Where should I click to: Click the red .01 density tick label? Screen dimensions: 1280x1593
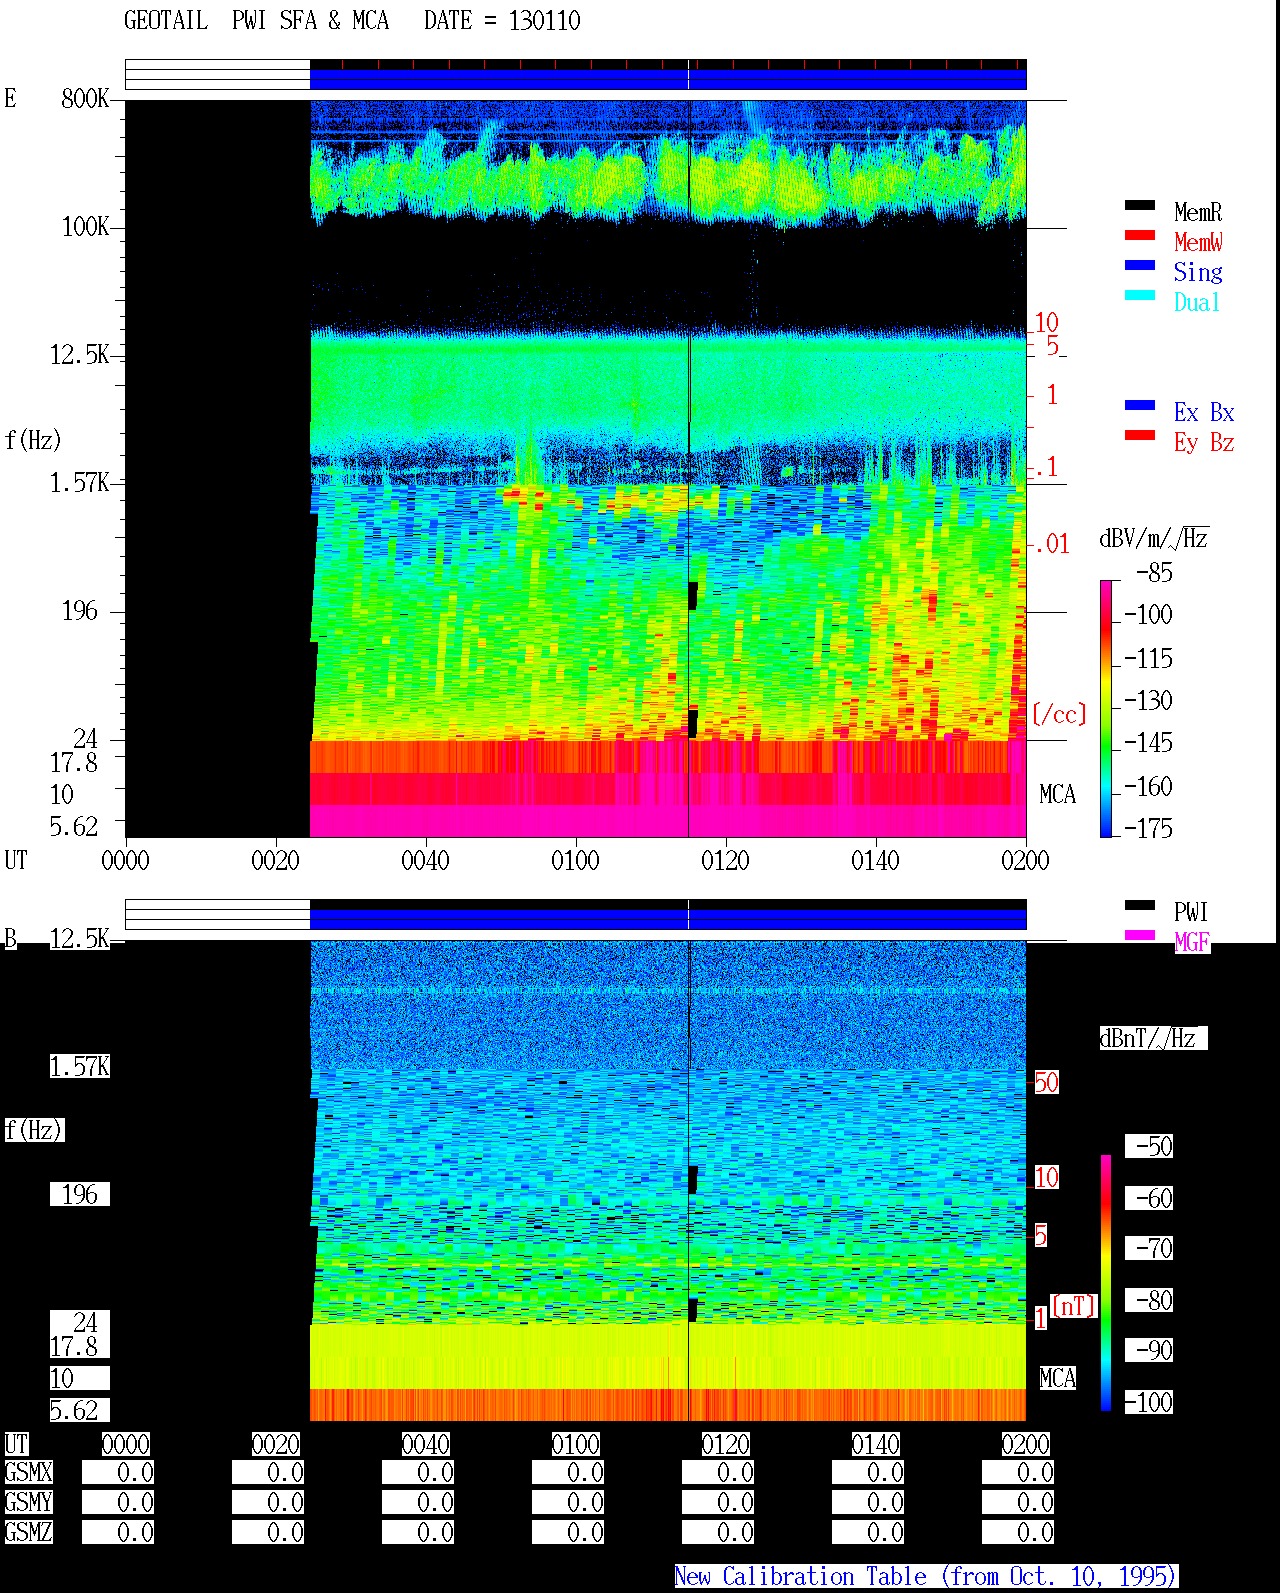(x=1052, y=544)
